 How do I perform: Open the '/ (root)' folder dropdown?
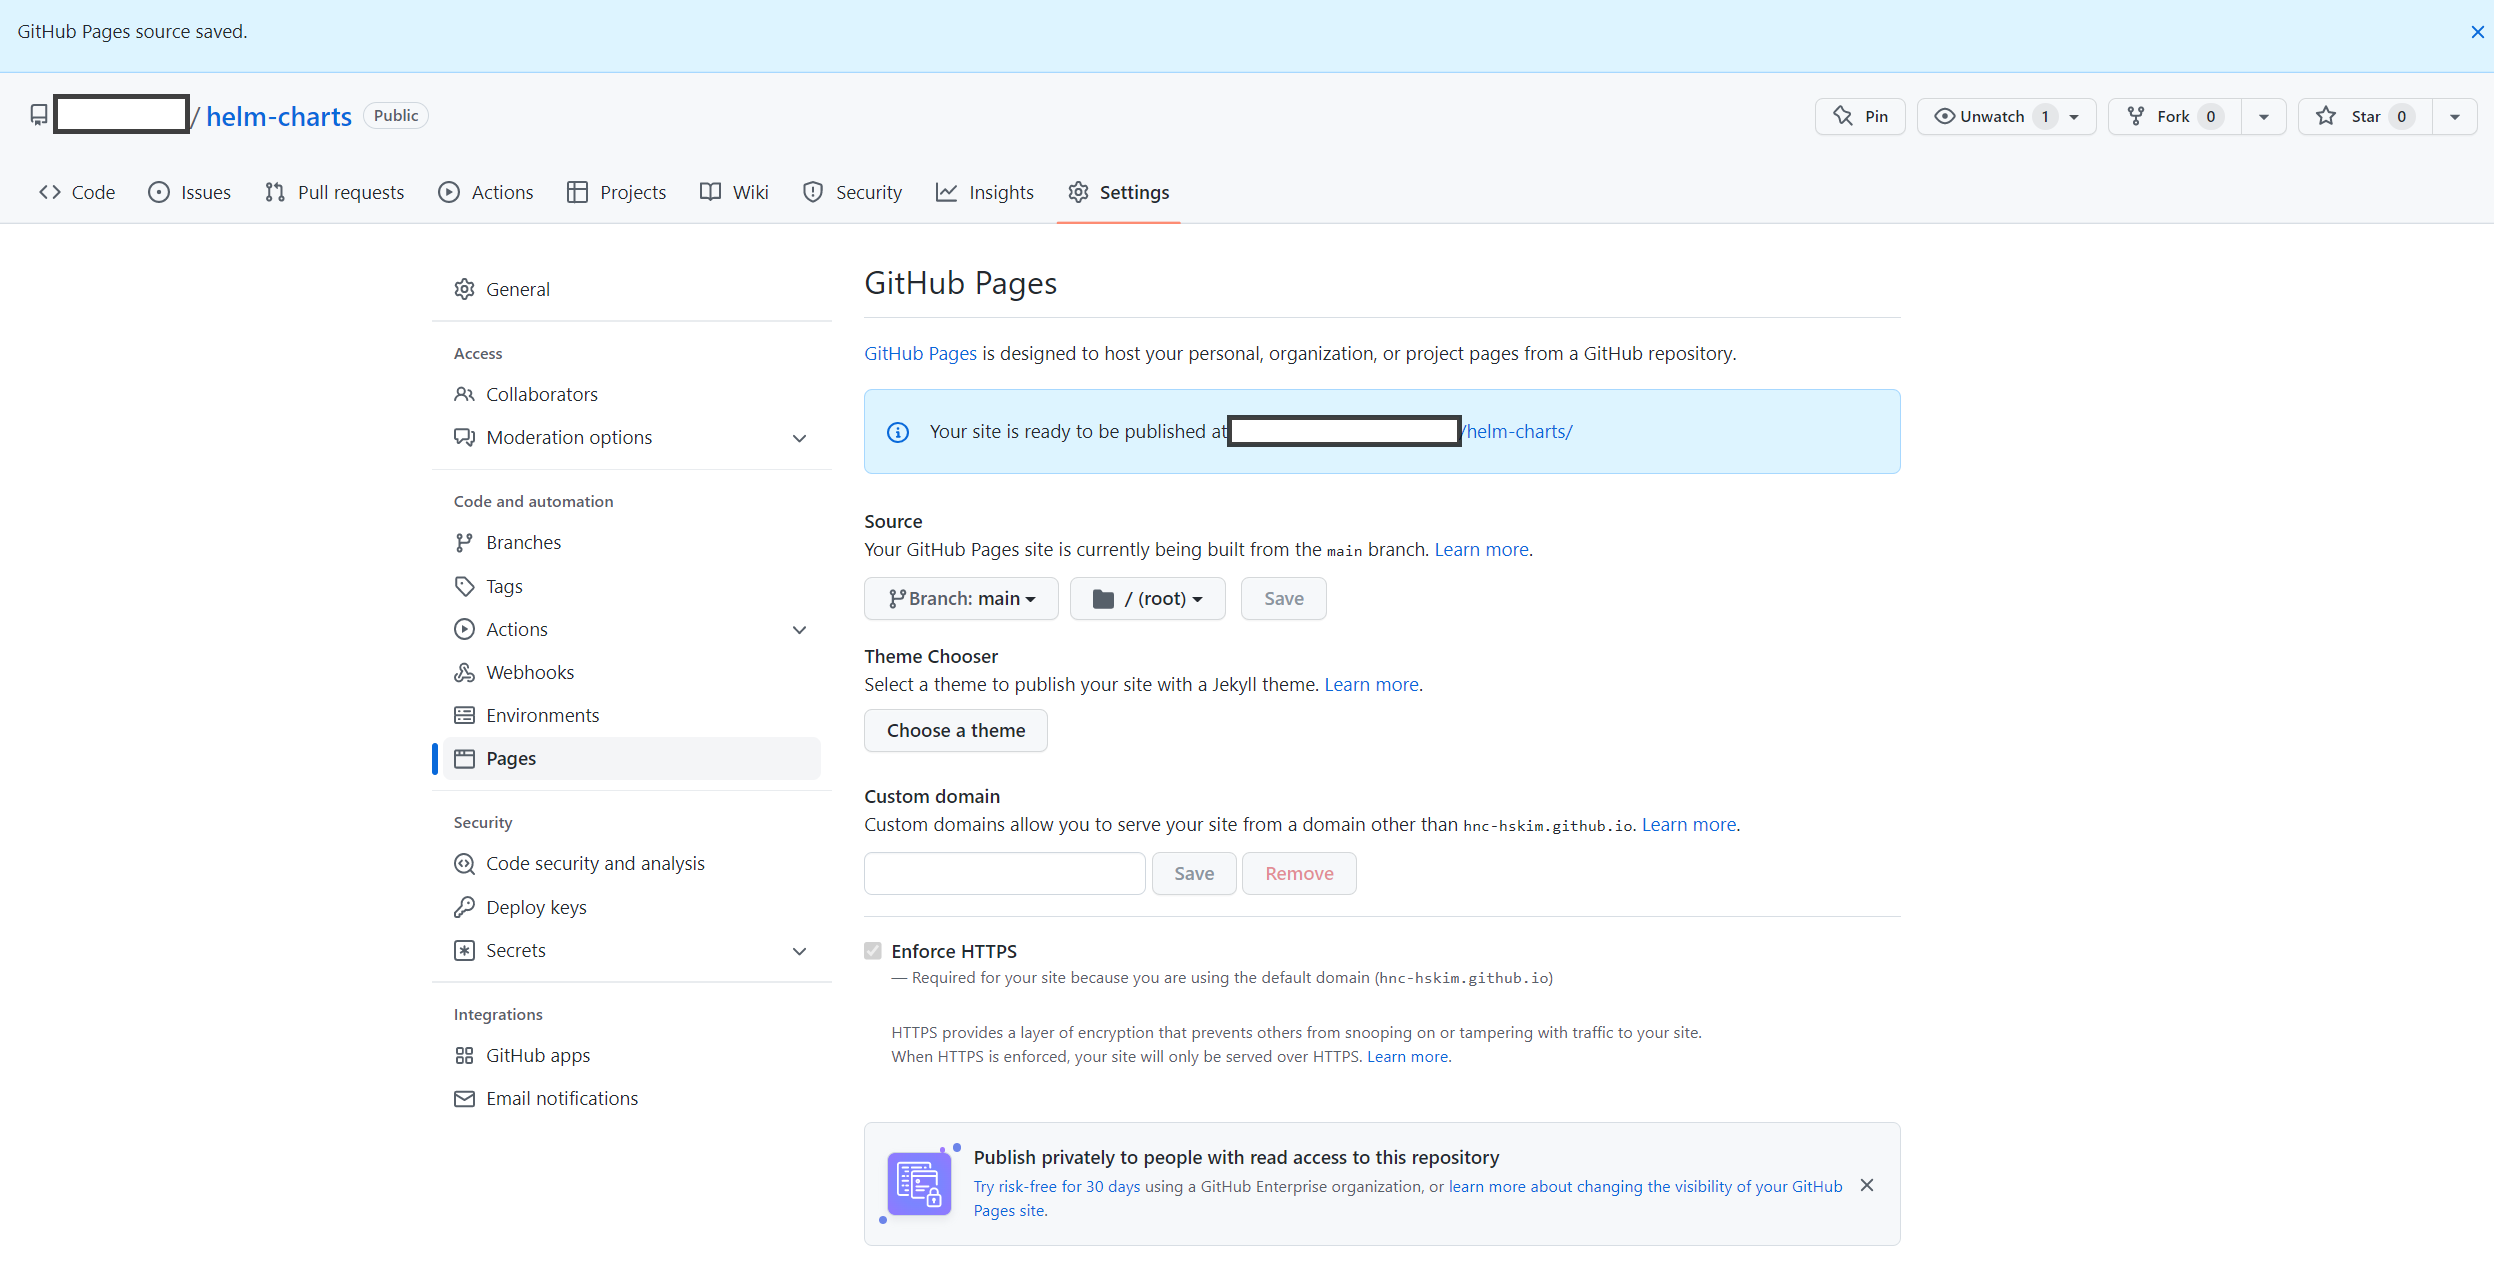click(x=1147, y=598)
